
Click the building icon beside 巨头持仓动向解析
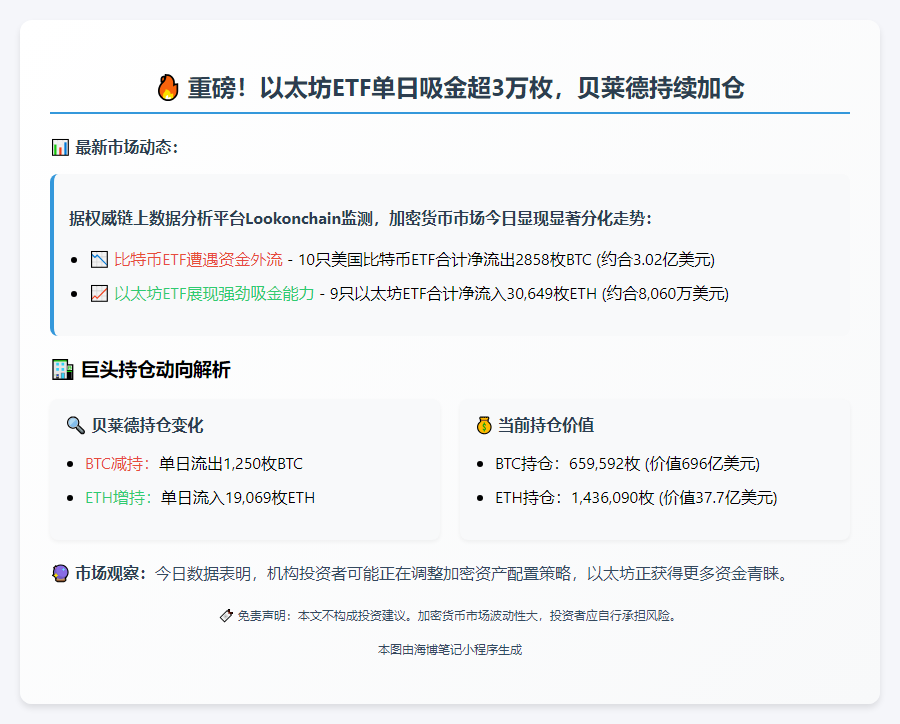(x=63, y=370)
